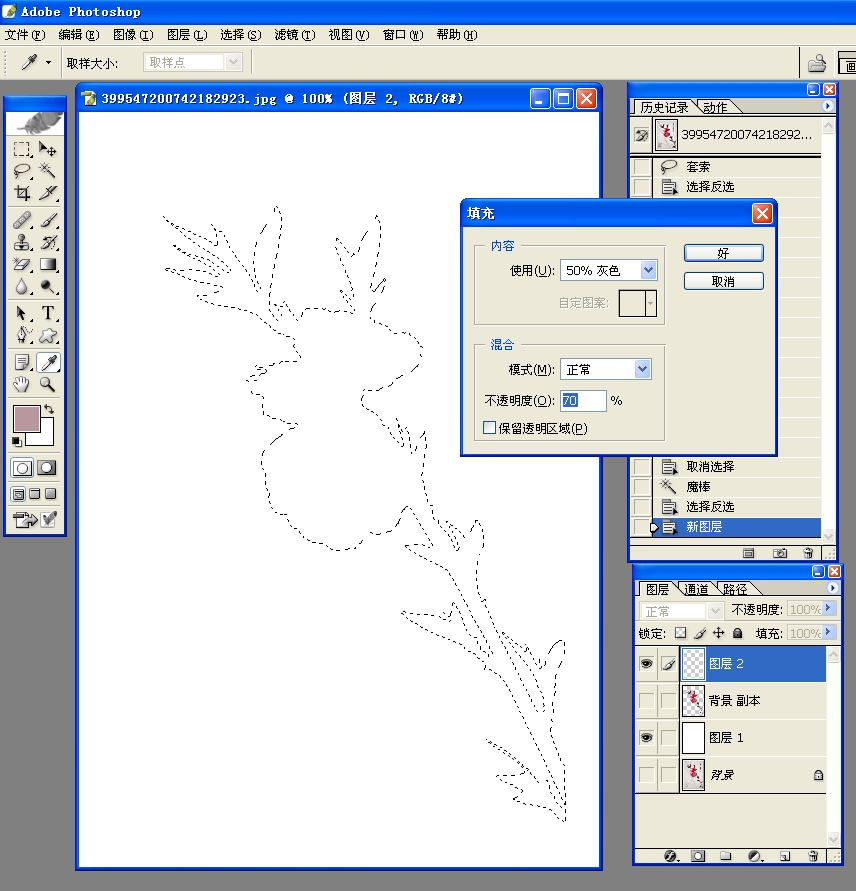This screenshot has width=856, height=891.
Task: Click the foreground color swatch
Action: point(26,419)
